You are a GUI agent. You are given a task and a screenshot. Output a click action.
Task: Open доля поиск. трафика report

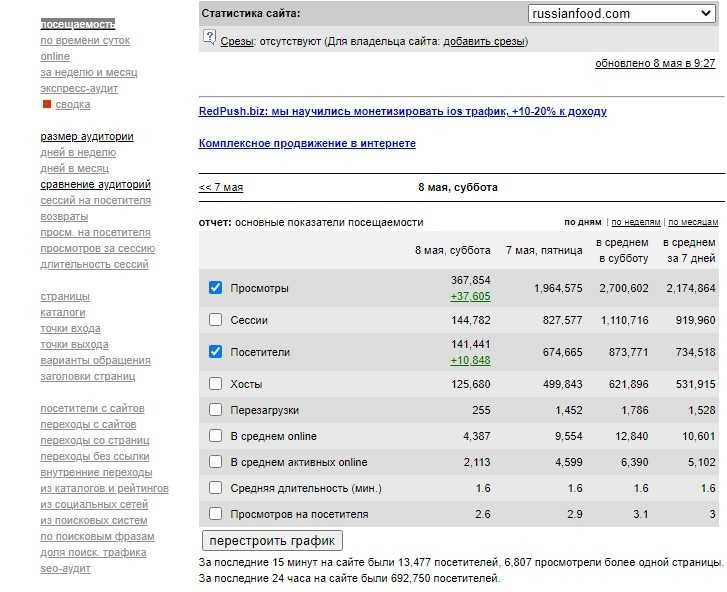click(x=93, y=552)
